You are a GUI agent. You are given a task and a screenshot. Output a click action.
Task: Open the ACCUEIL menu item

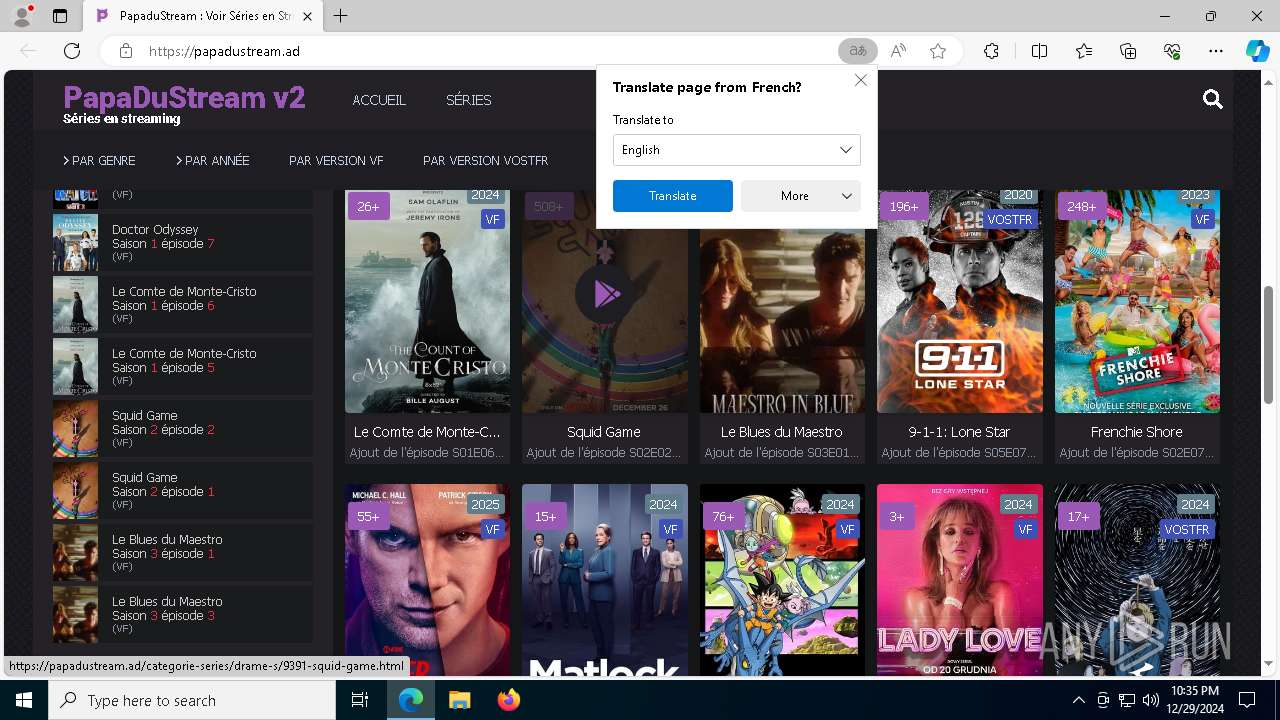pyautogui.click(x=379, y=100)
